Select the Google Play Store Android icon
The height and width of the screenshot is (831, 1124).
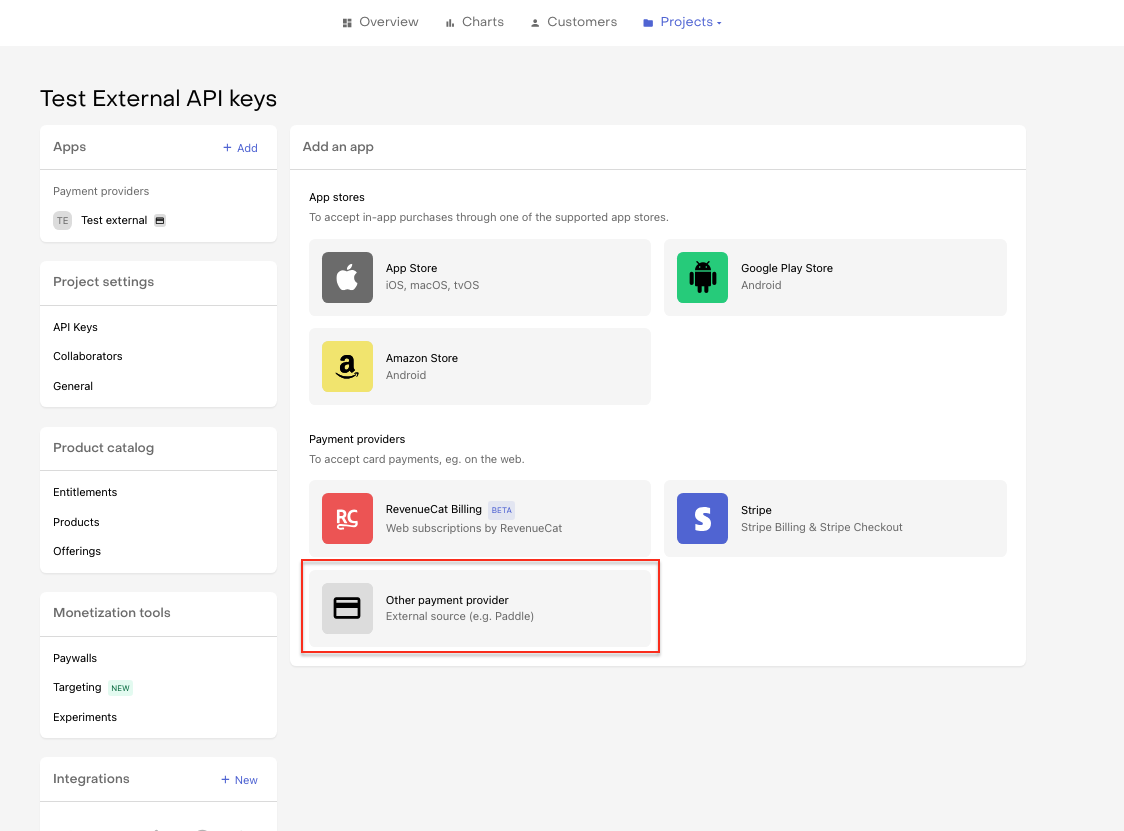tap(702, 277)
